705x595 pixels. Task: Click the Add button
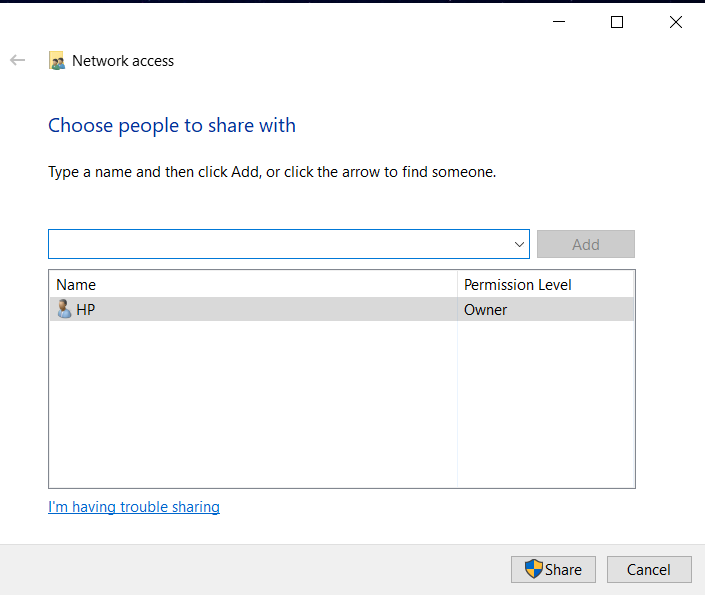[x=586, y=244]
